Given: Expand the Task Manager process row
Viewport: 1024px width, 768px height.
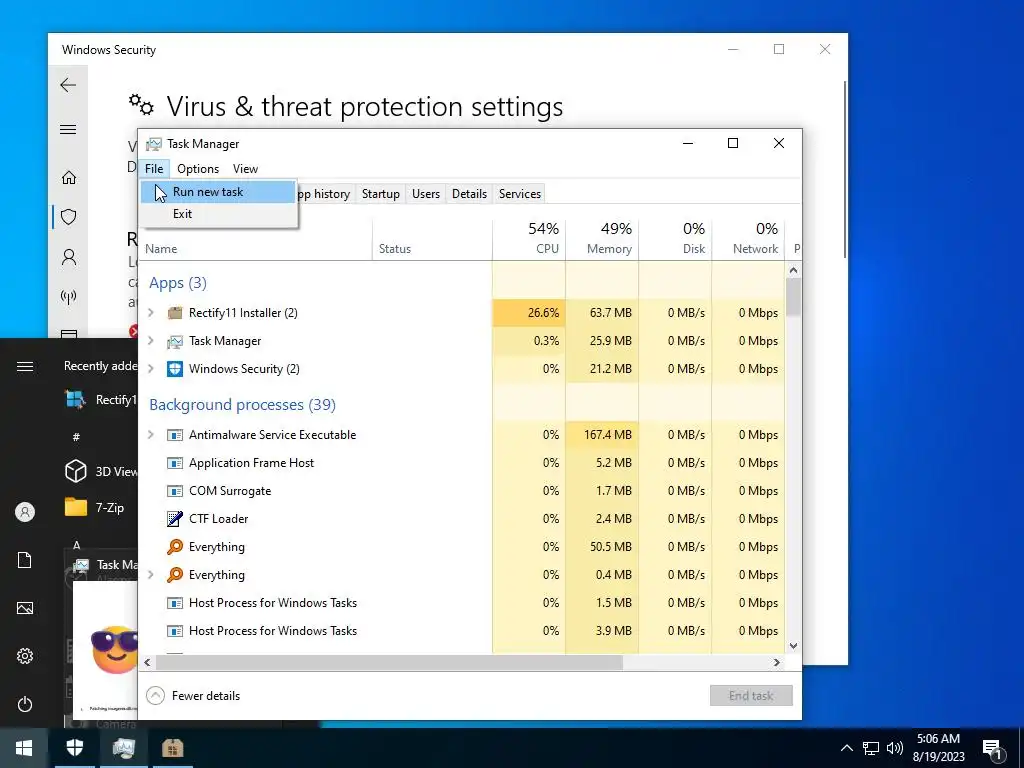Looking at the screenshot, I should click(x=151, y=341).
